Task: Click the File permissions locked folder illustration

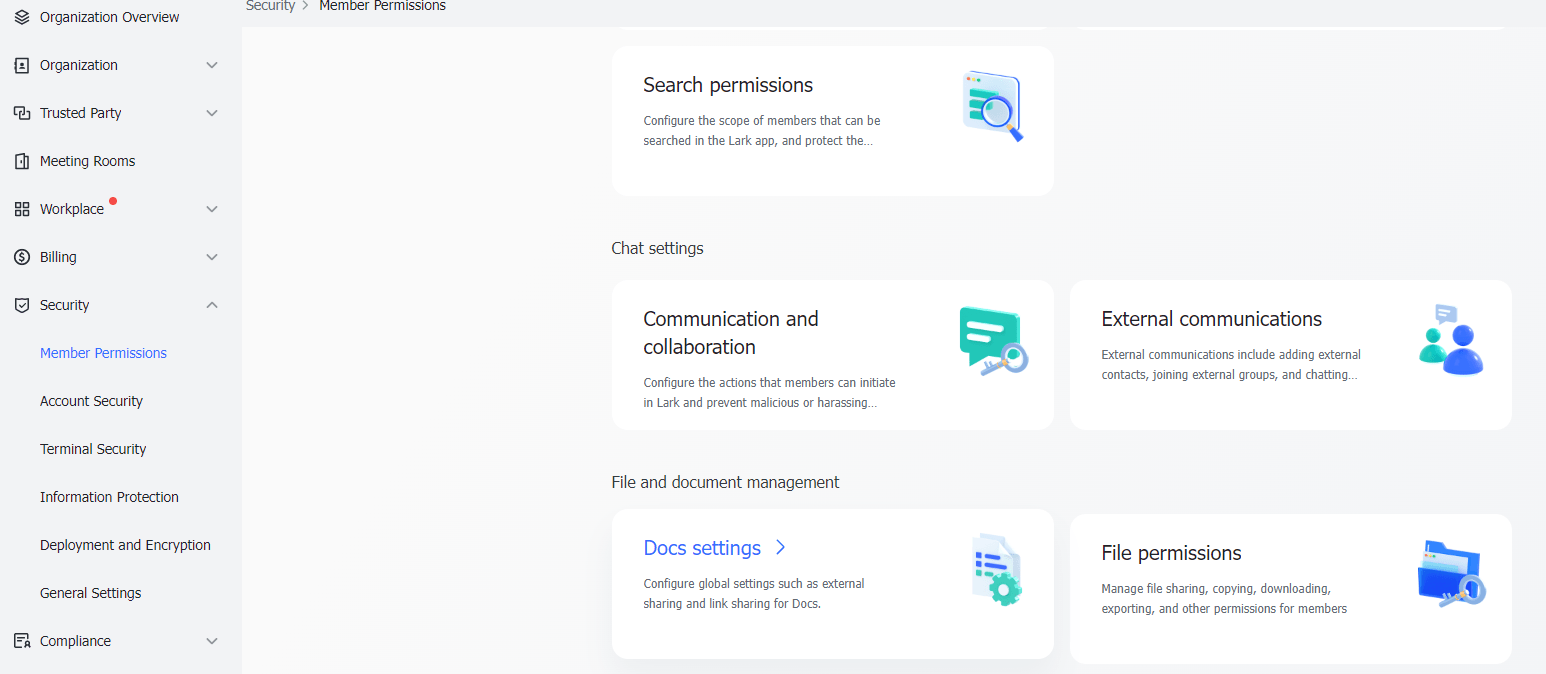Action: point(1450,572)
